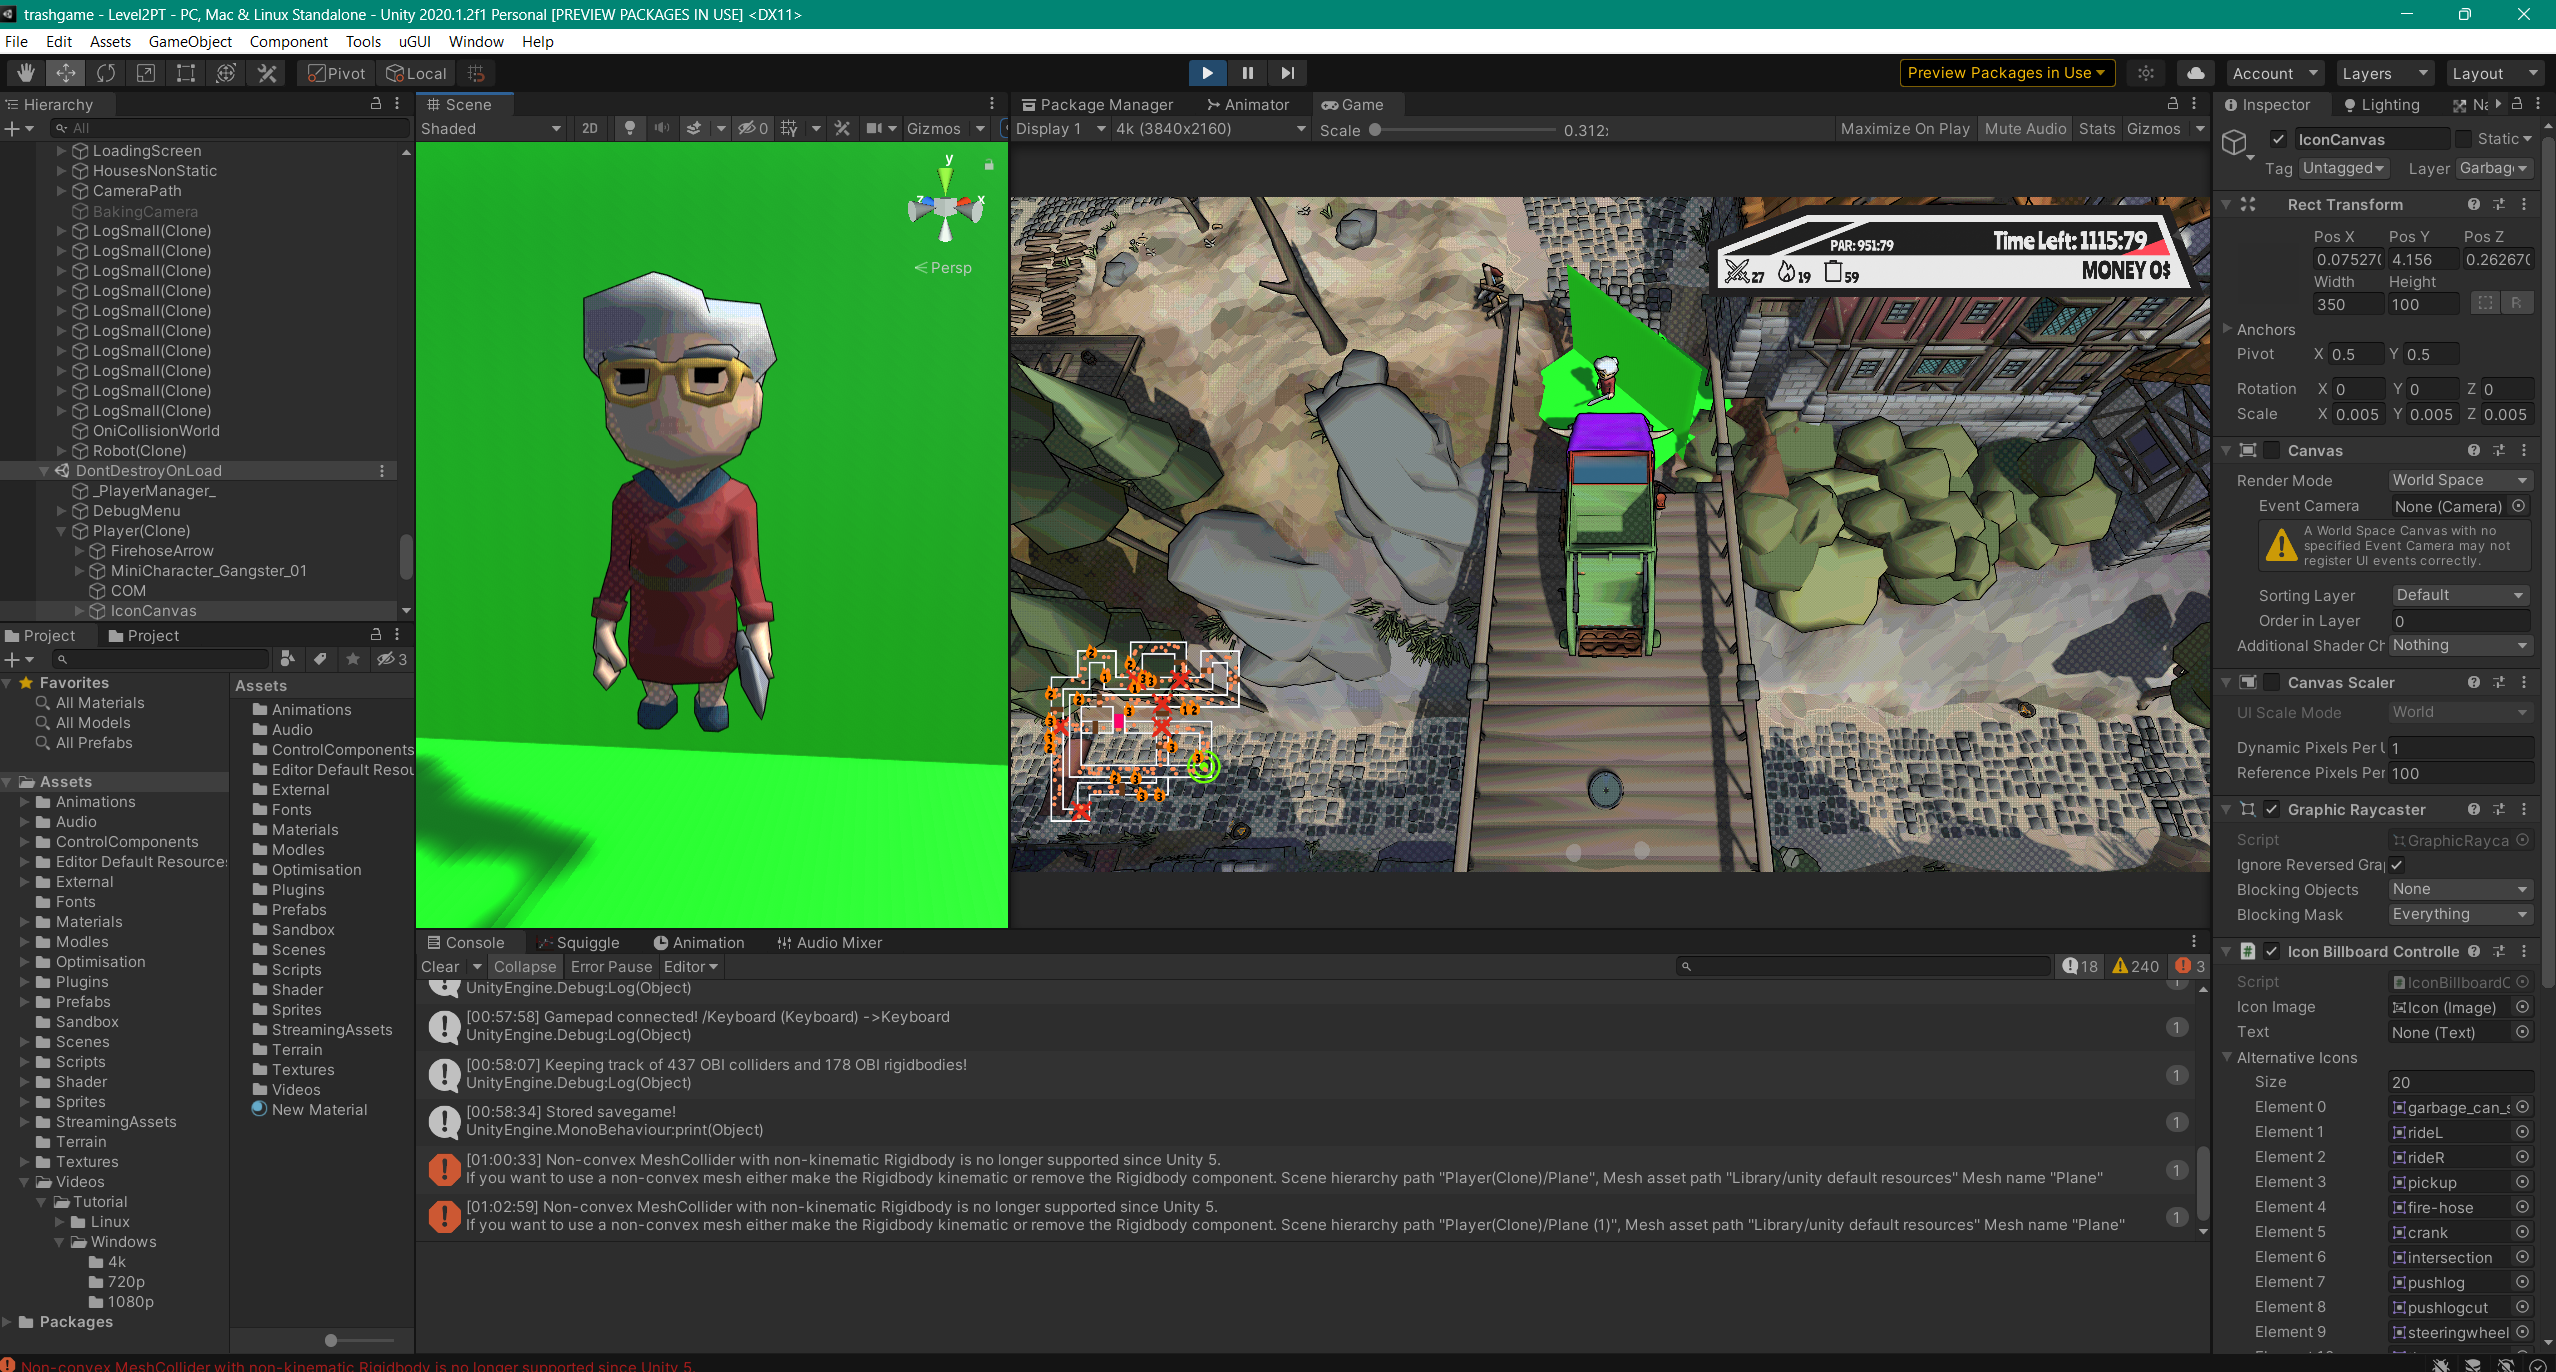Click the scene orientation gizmo
The width and height of the screenshot is (2556, 1372).
(945, 206)
